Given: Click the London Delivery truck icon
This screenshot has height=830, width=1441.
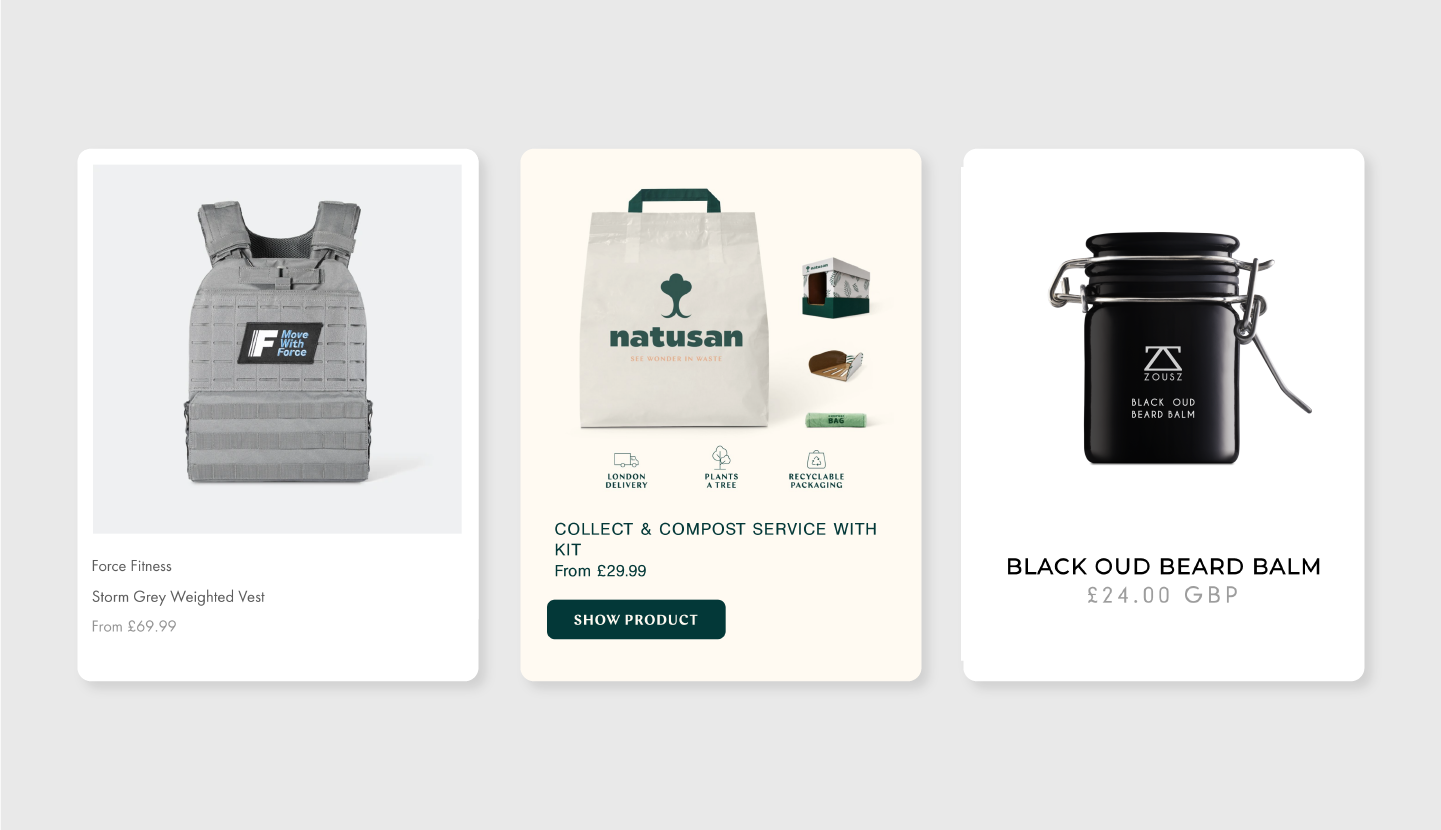Looking at the screenshot, I should click(626, 460).
